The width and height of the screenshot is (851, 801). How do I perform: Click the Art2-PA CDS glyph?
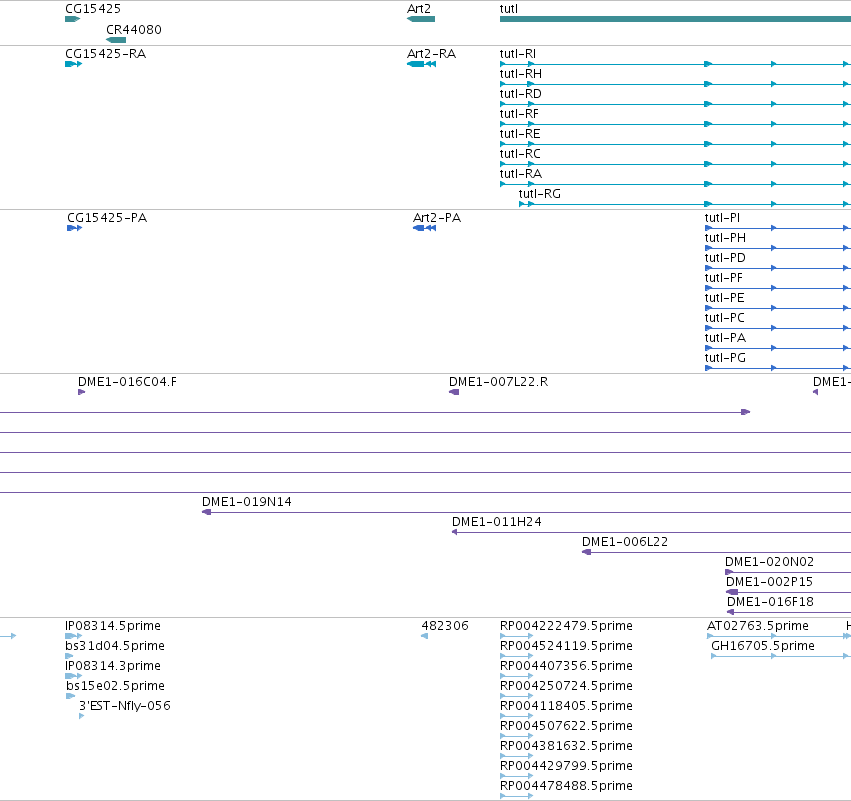click(424, 228)
